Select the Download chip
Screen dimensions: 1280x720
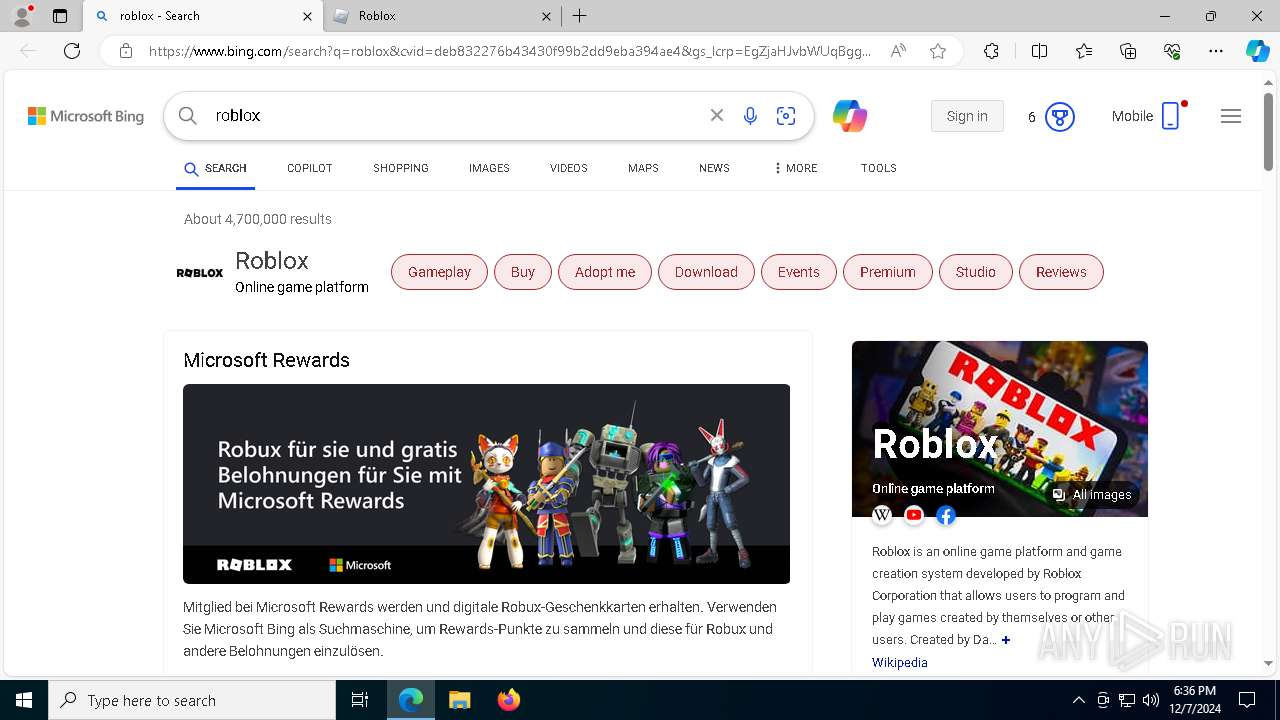click(x=706, y=272)
